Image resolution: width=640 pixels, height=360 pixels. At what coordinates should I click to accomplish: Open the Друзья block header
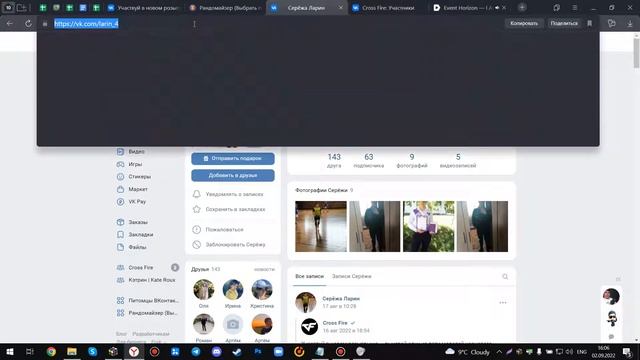[x=205, y=269]
